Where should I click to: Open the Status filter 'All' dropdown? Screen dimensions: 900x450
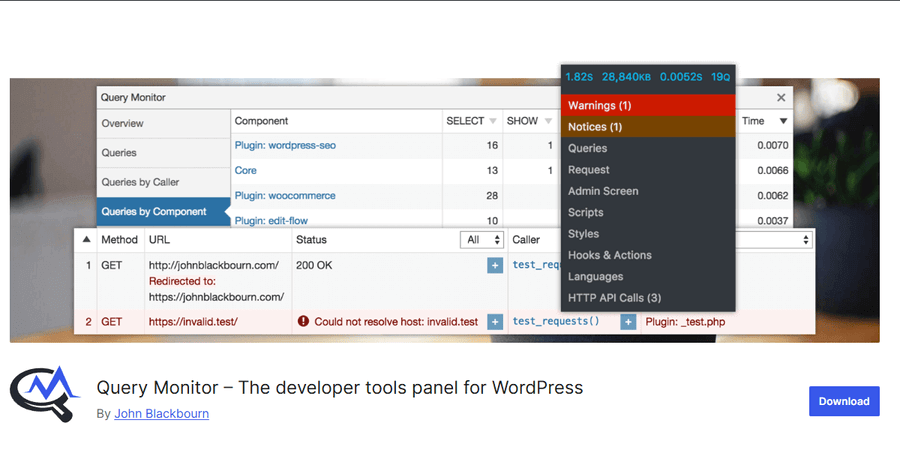coord(482,240)
